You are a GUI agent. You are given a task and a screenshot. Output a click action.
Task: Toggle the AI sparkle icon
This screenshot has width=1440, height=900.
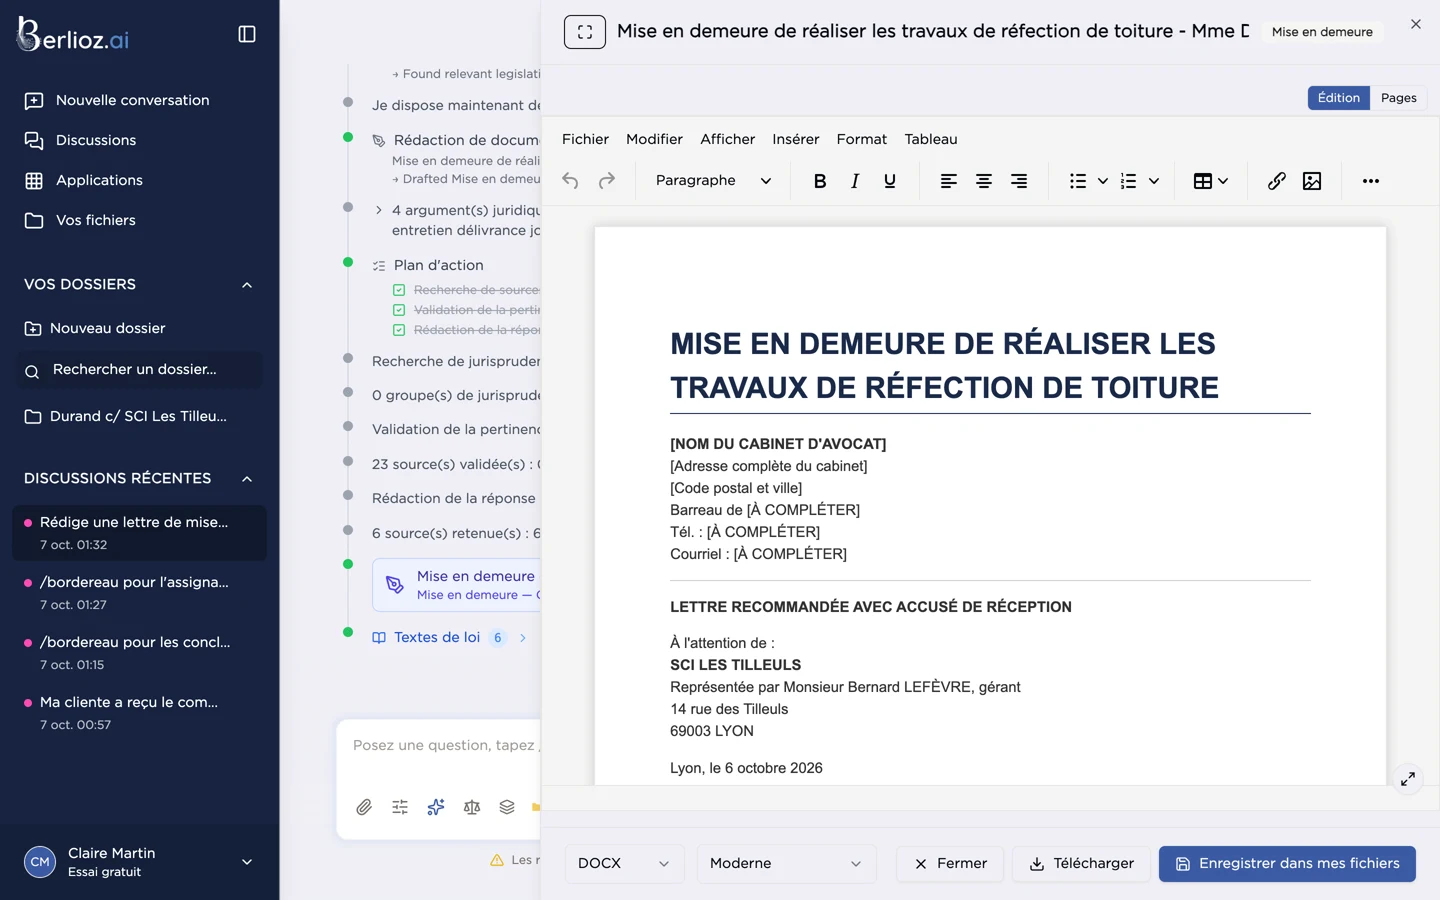[x=436, y=807]
